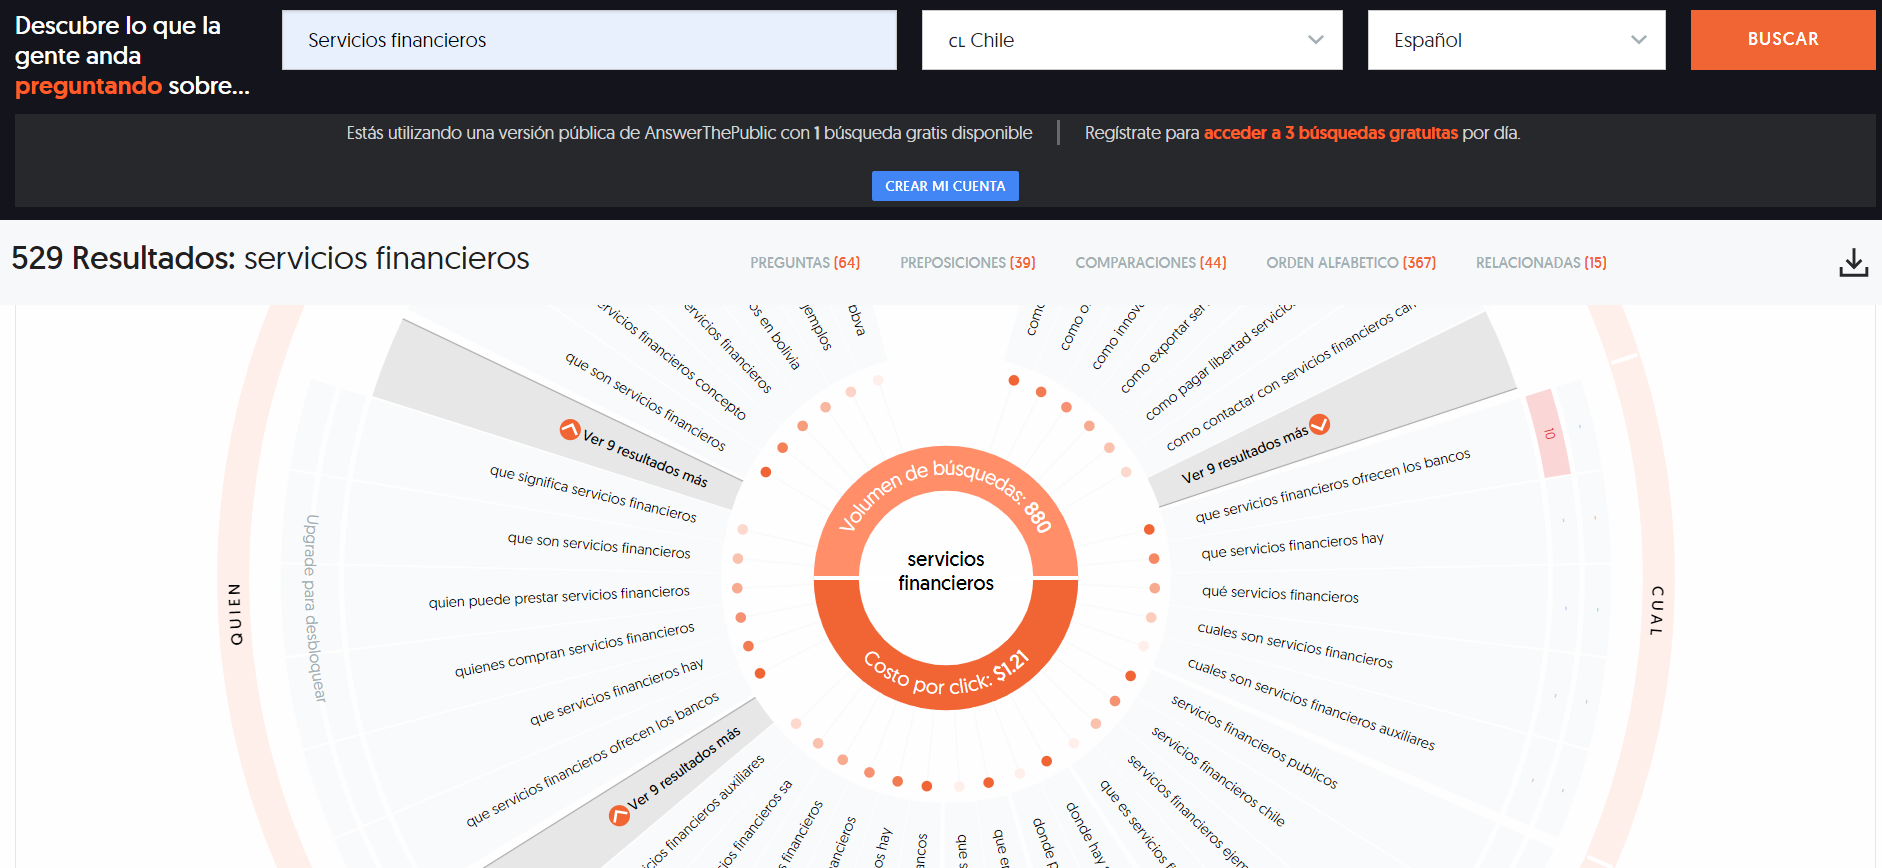Select 'qué servicios financieros' query
Screen dimensions: 1882x868
(x=1280, y=594)
